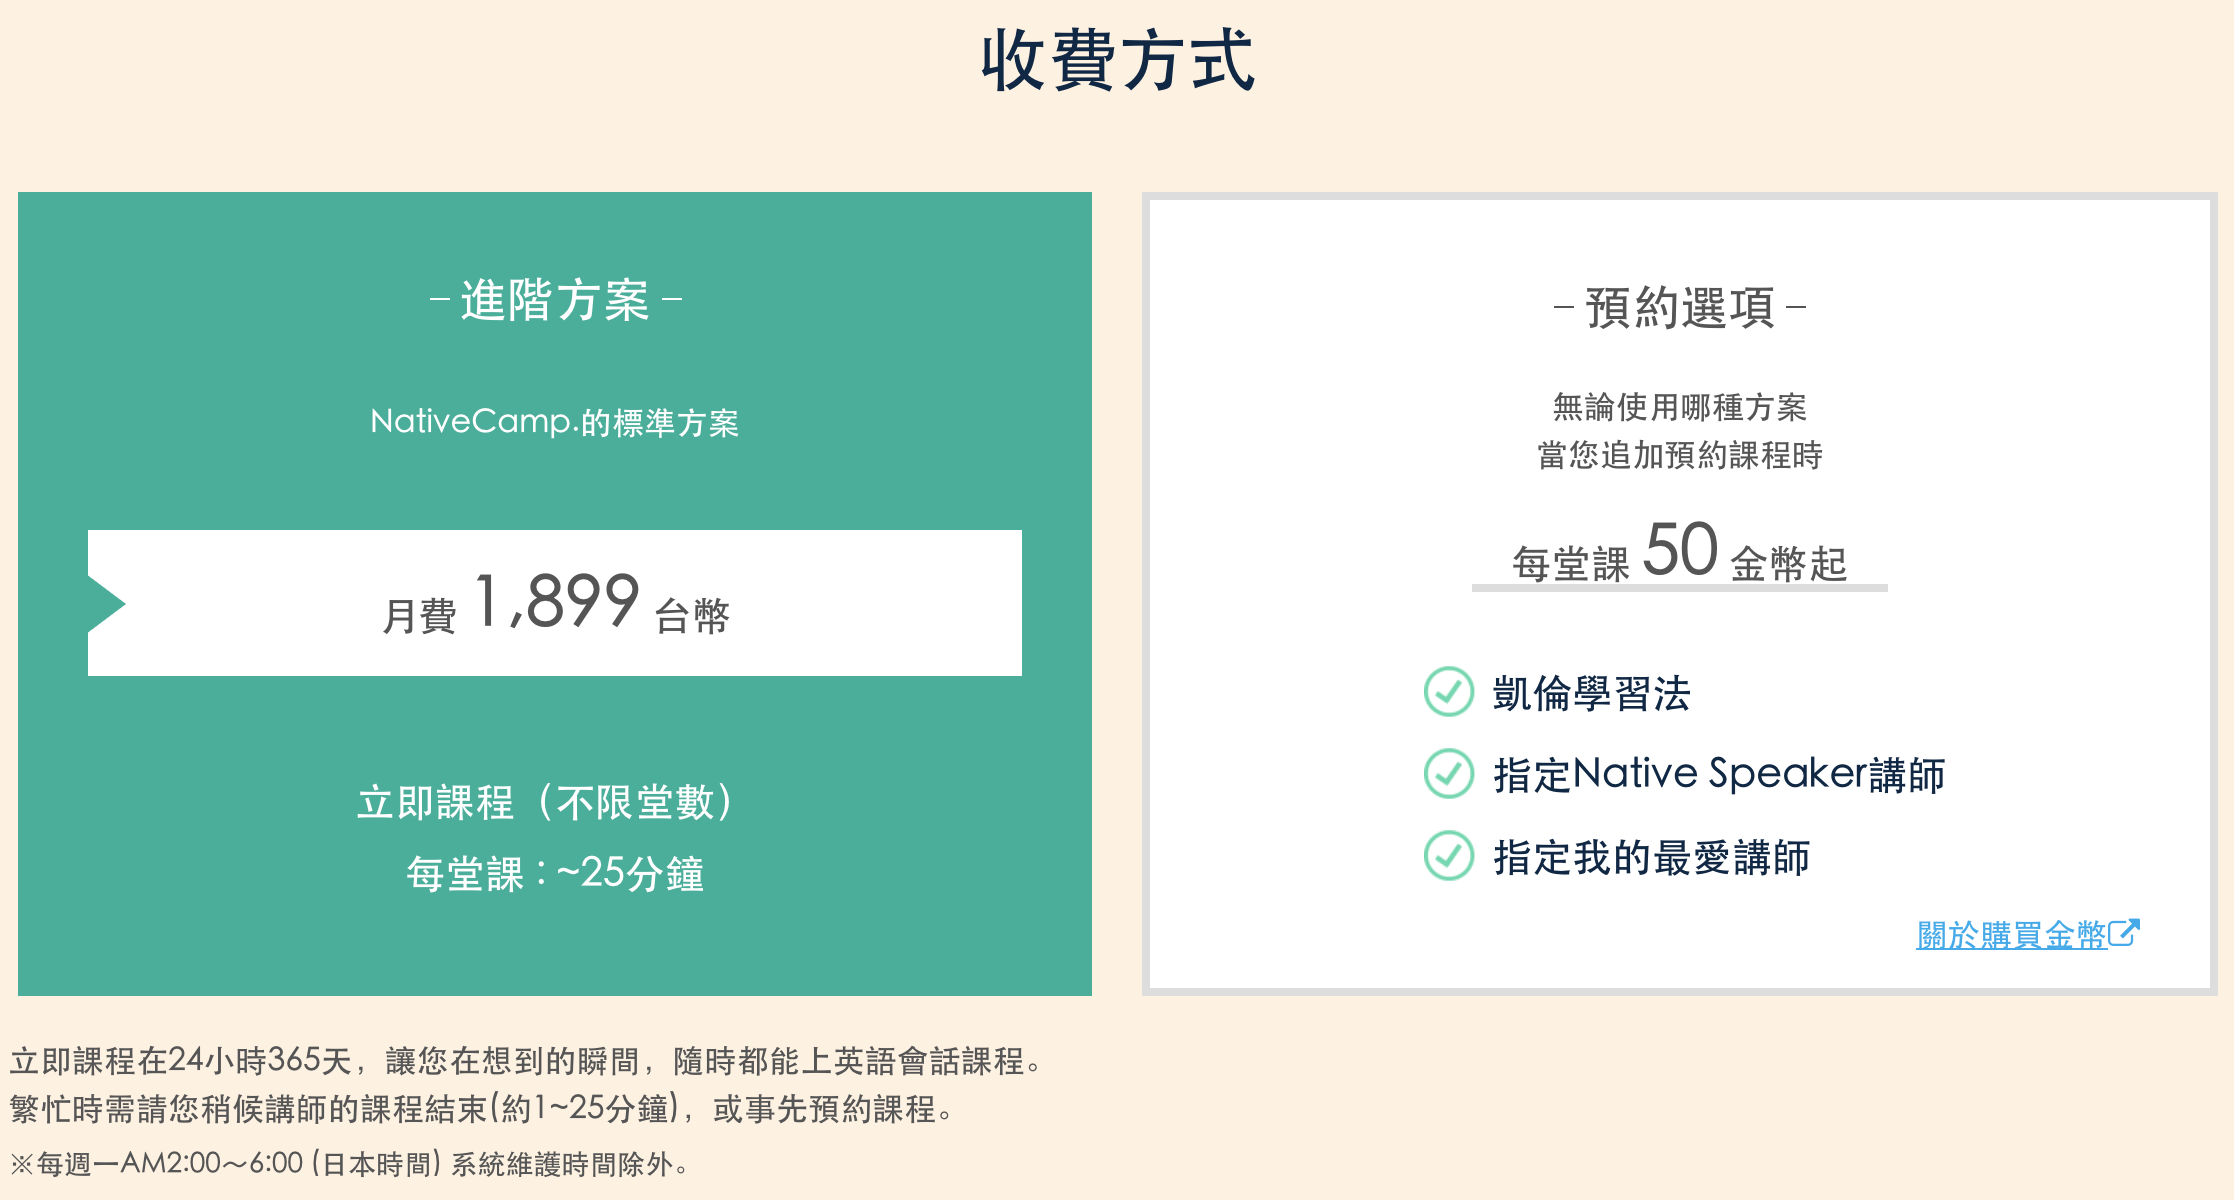Click the external link icon after 關於購買金幣

[x=2124, y=933]
